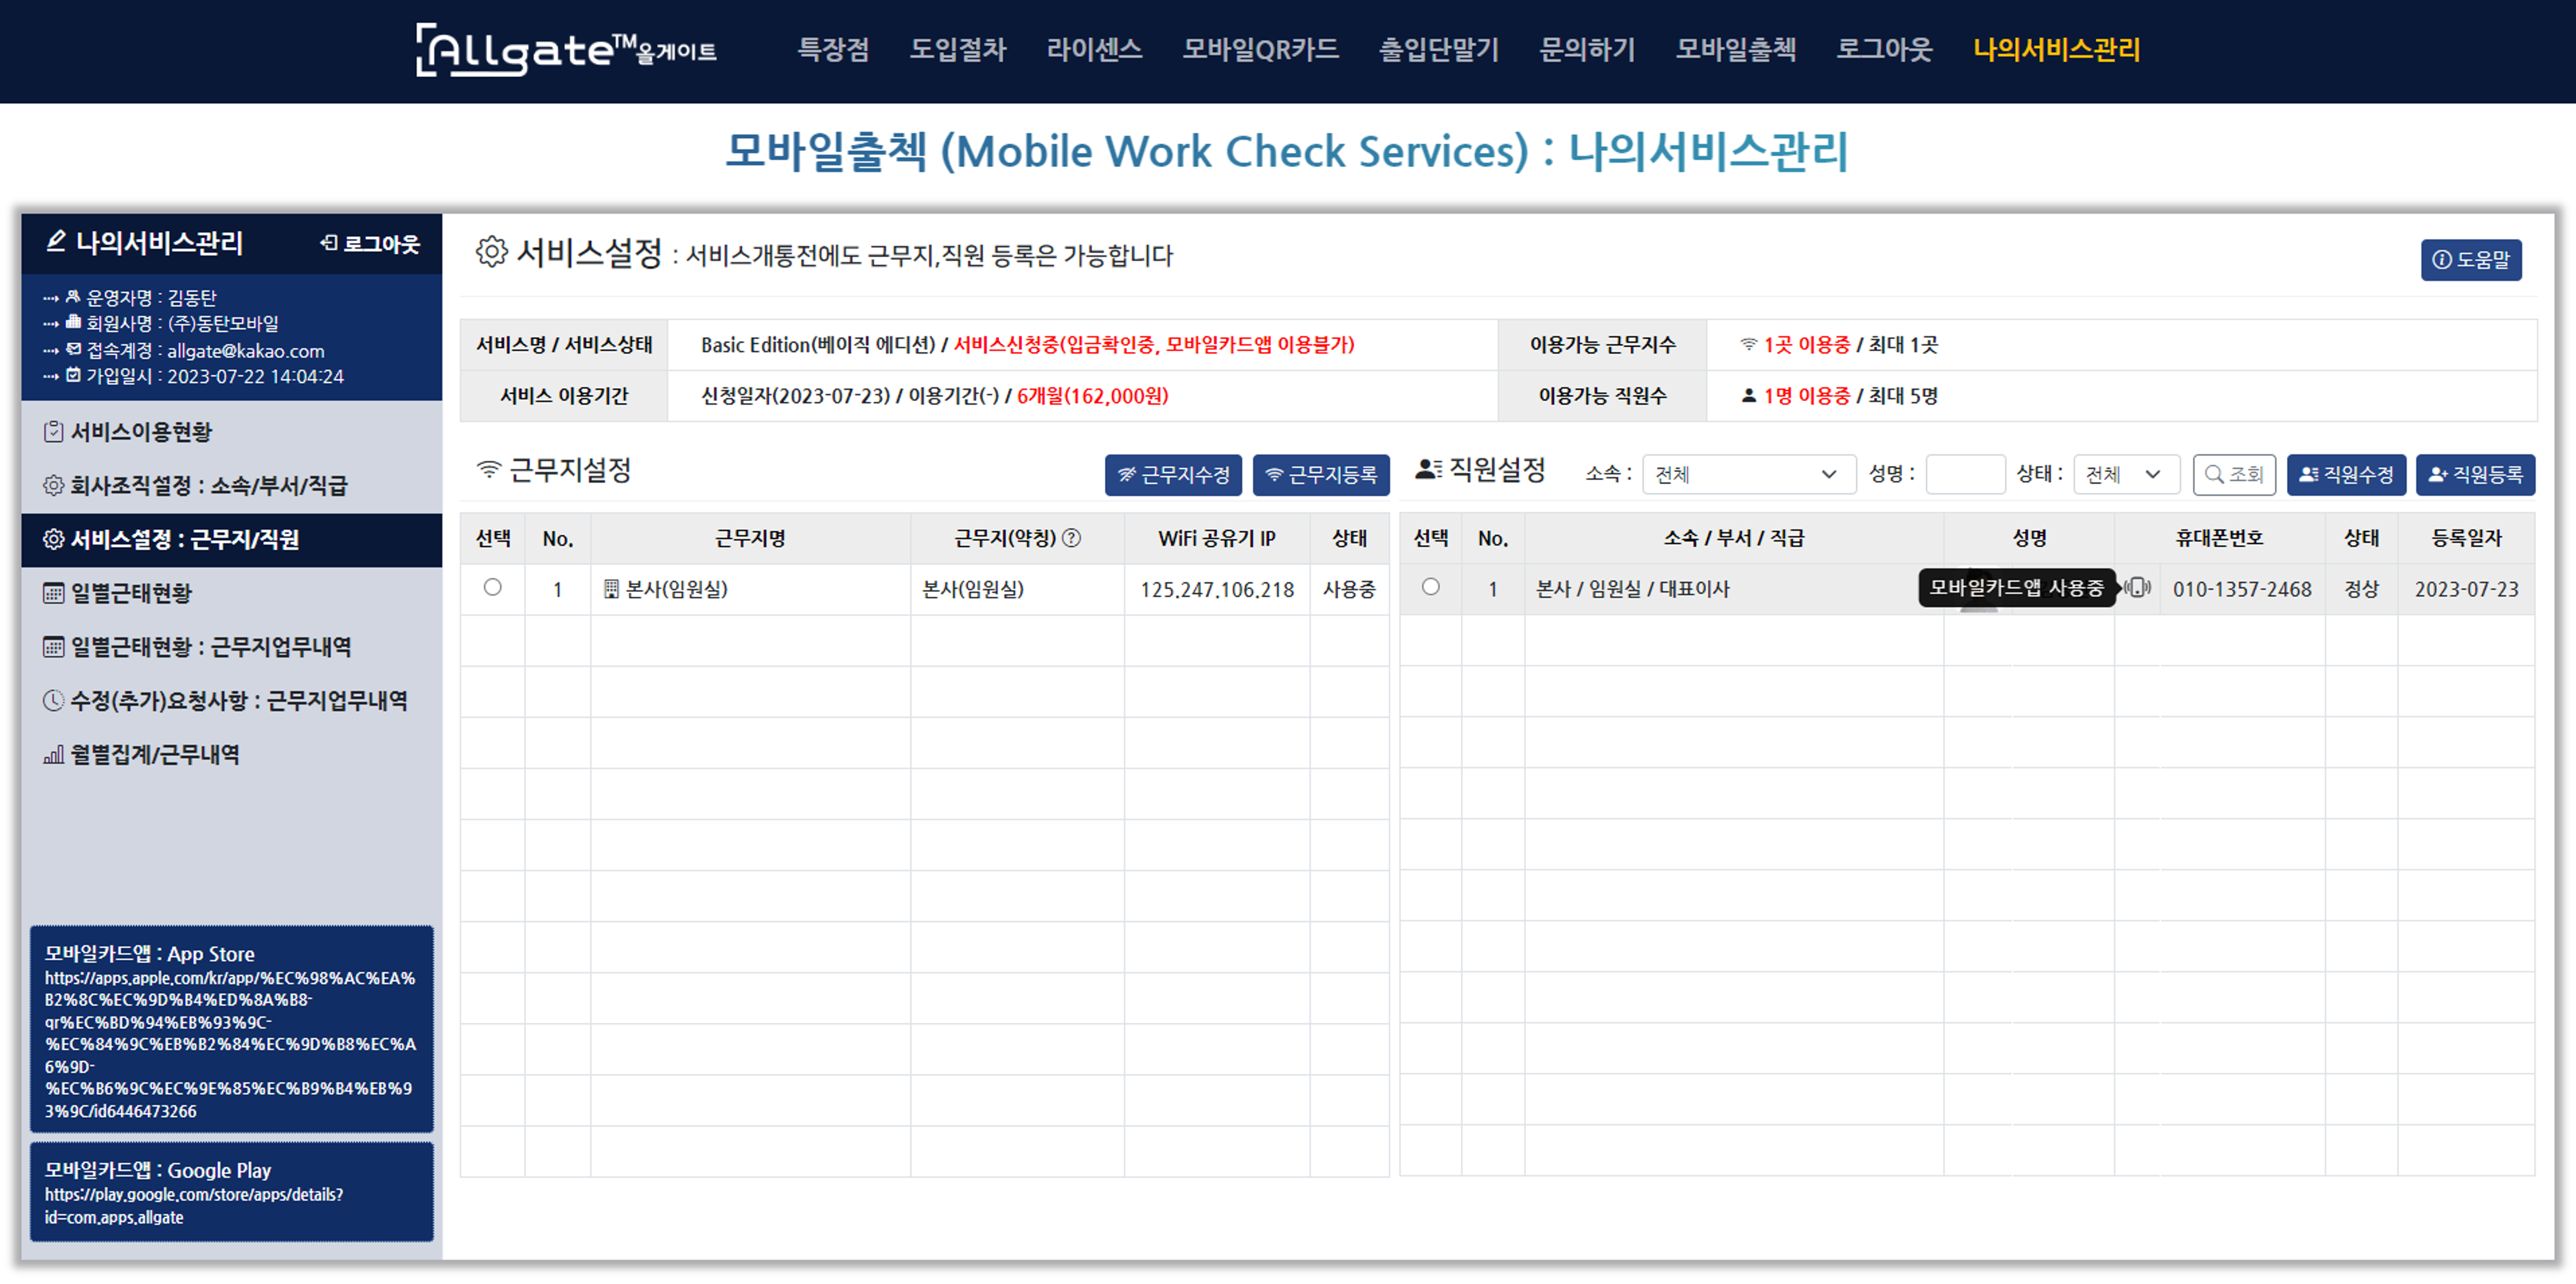Click the calendar icon for 일별근태현황

[x=54, y=594]
